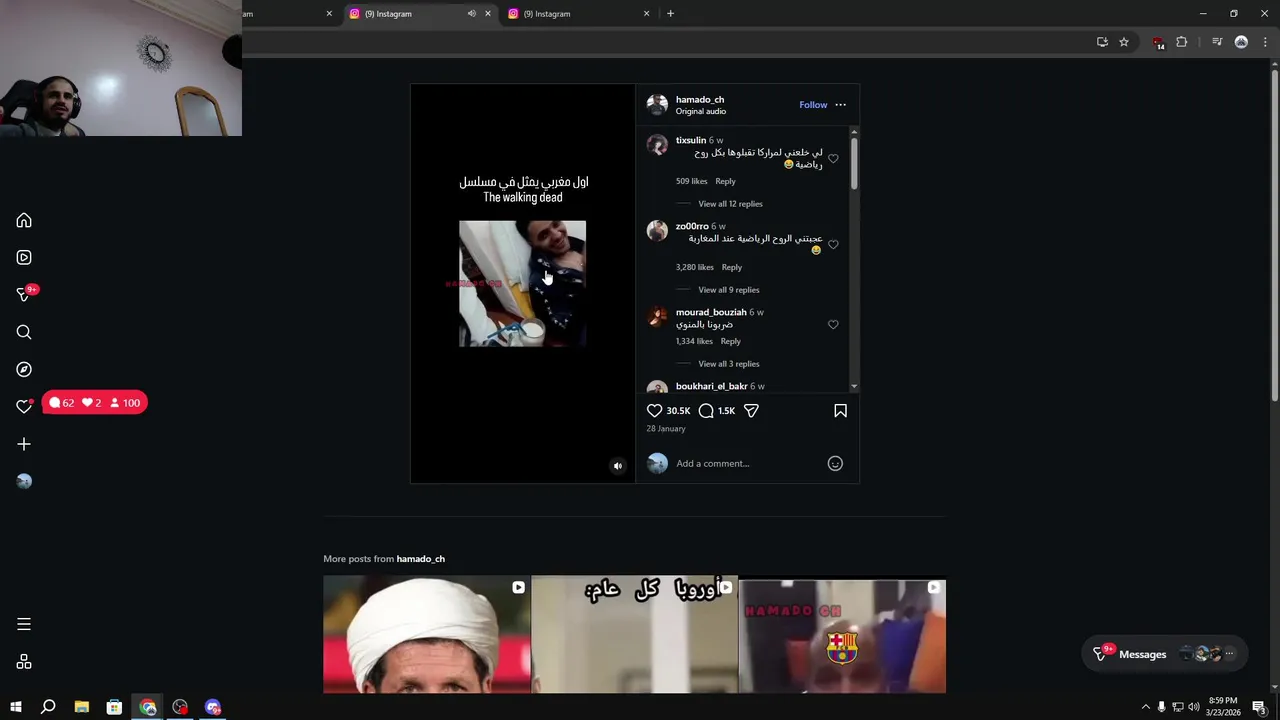Open tixsulin username in comments

(691, 140)
